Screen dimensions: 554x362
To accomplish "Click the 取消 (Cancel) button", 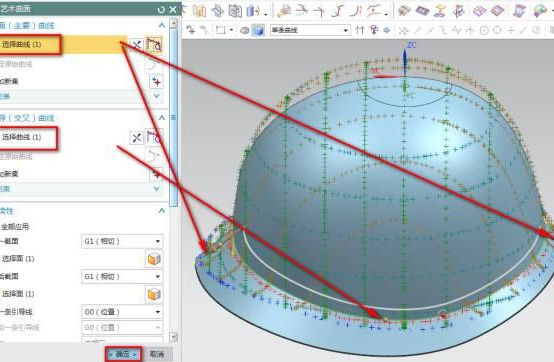I will [157, 354].
